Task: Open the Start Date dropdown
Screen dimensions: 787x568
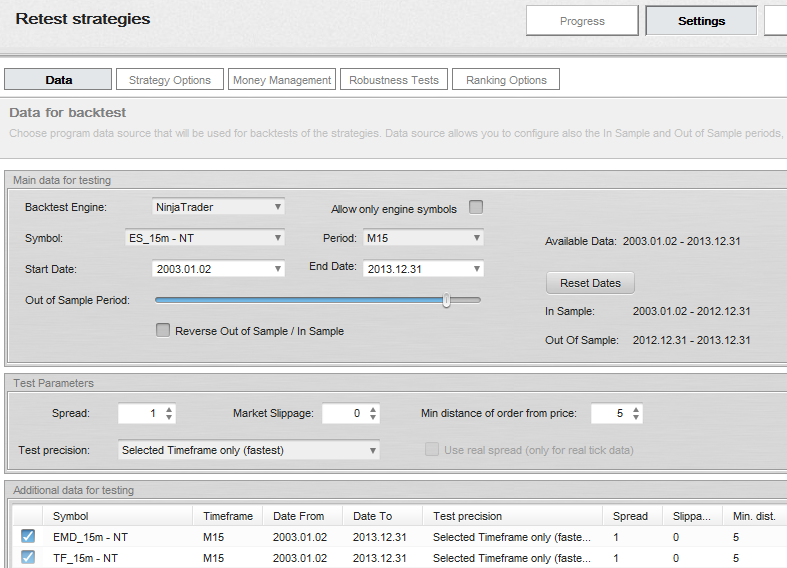Action: [x=218, y=269]
